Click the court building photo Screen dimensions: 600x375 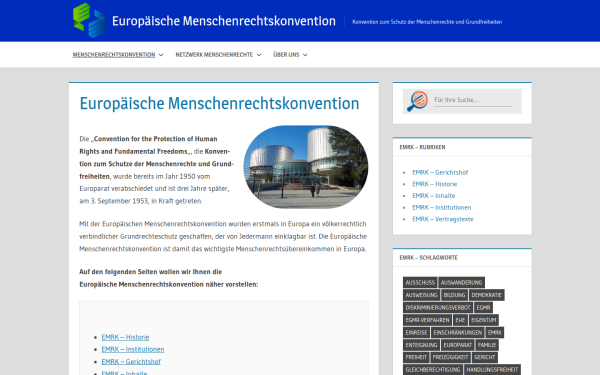click(x=306, y=167)
